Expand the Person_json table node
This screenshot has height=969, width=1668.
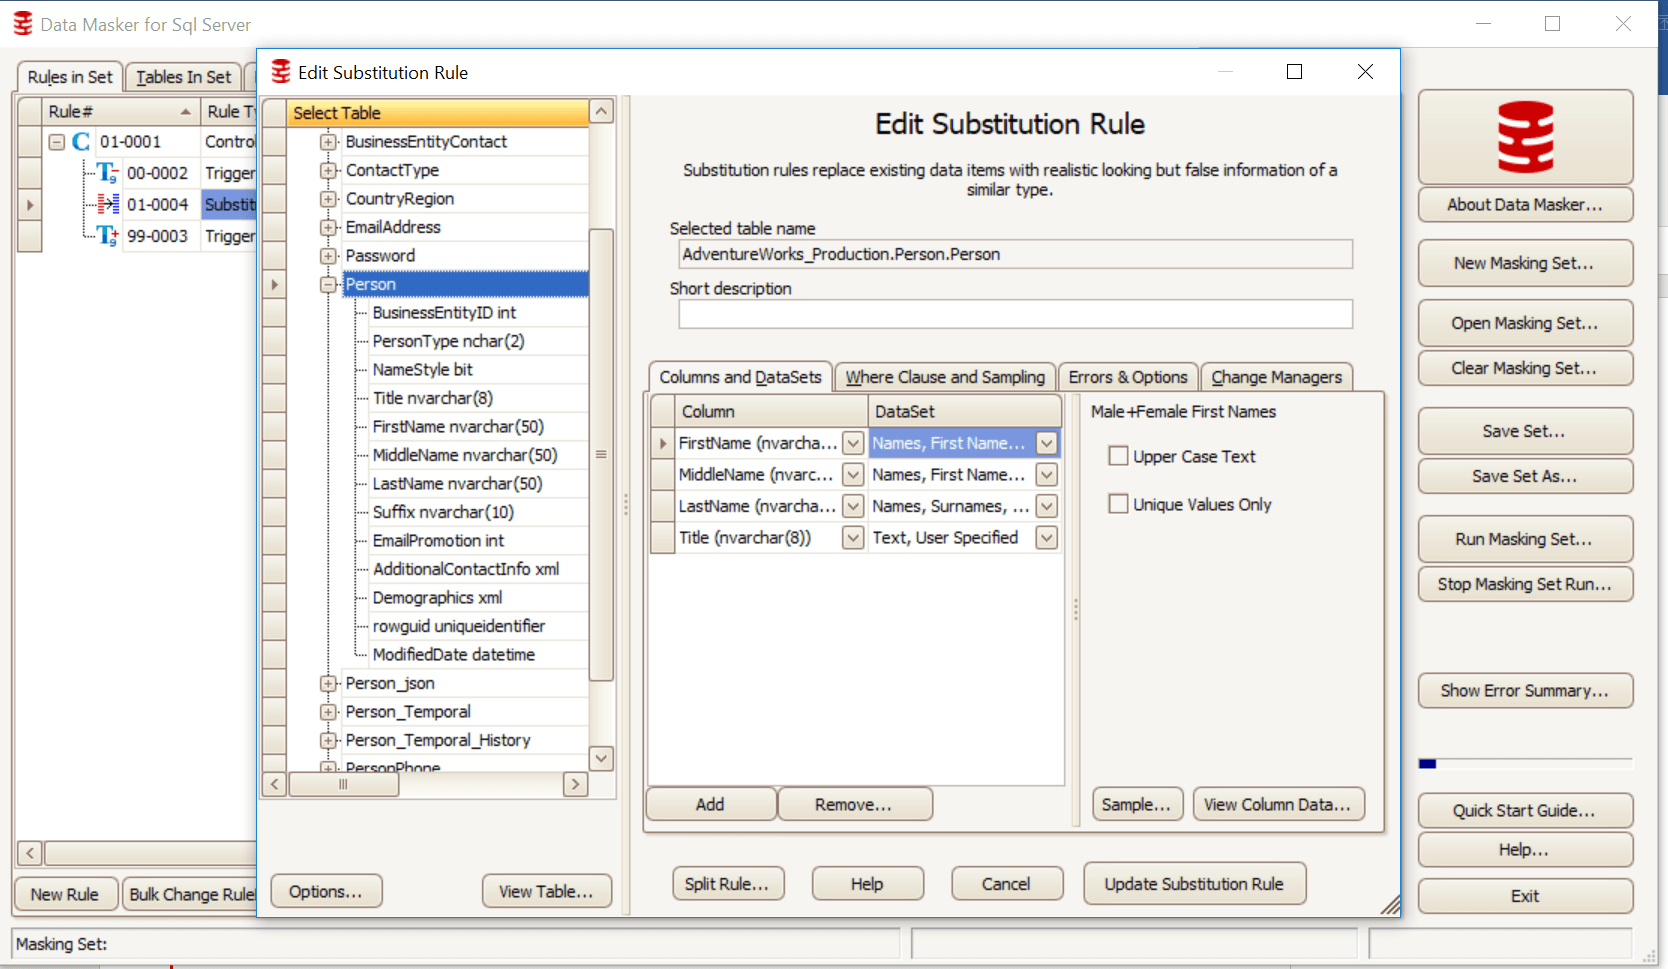coord(328,683)
